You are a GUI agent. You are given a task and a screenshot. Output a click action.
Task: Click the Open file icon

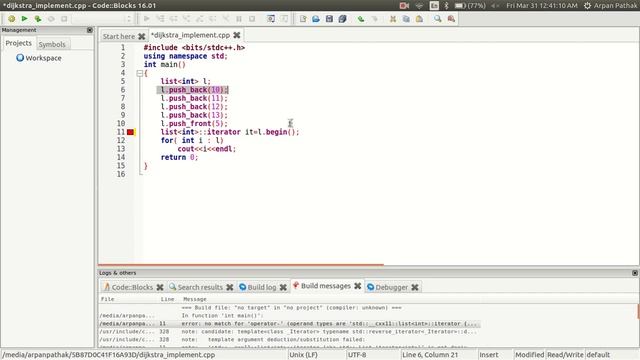coord(316,19)
